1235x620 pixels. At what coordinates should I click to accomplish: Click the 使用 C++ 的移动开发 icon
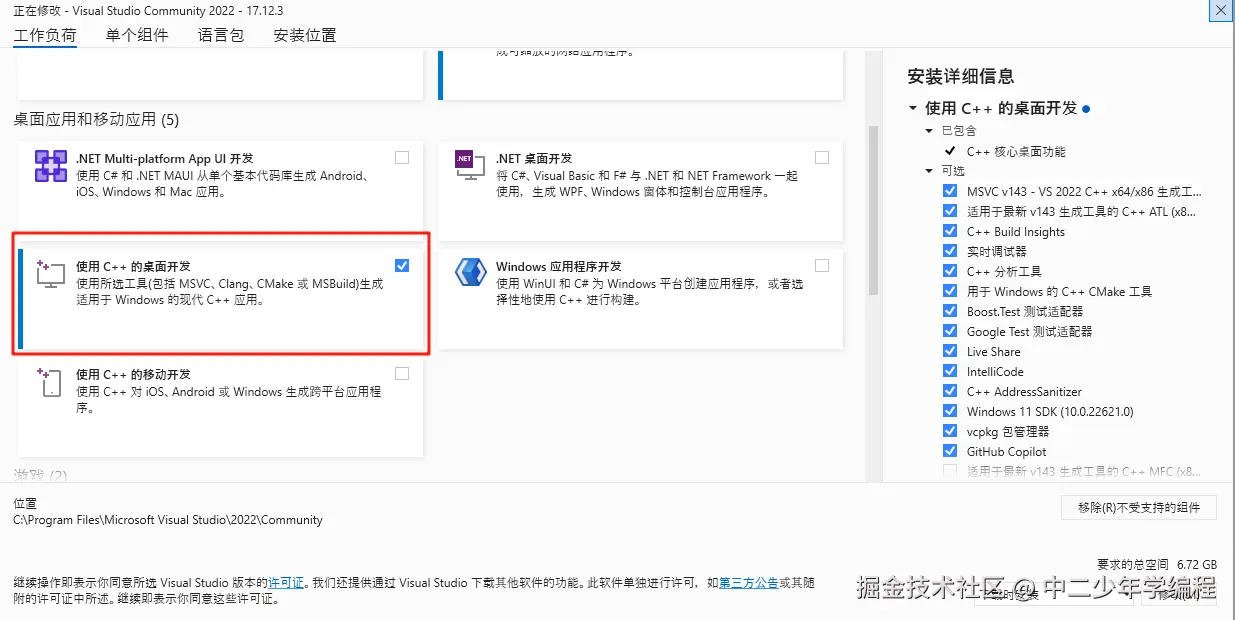pos(51,381)
